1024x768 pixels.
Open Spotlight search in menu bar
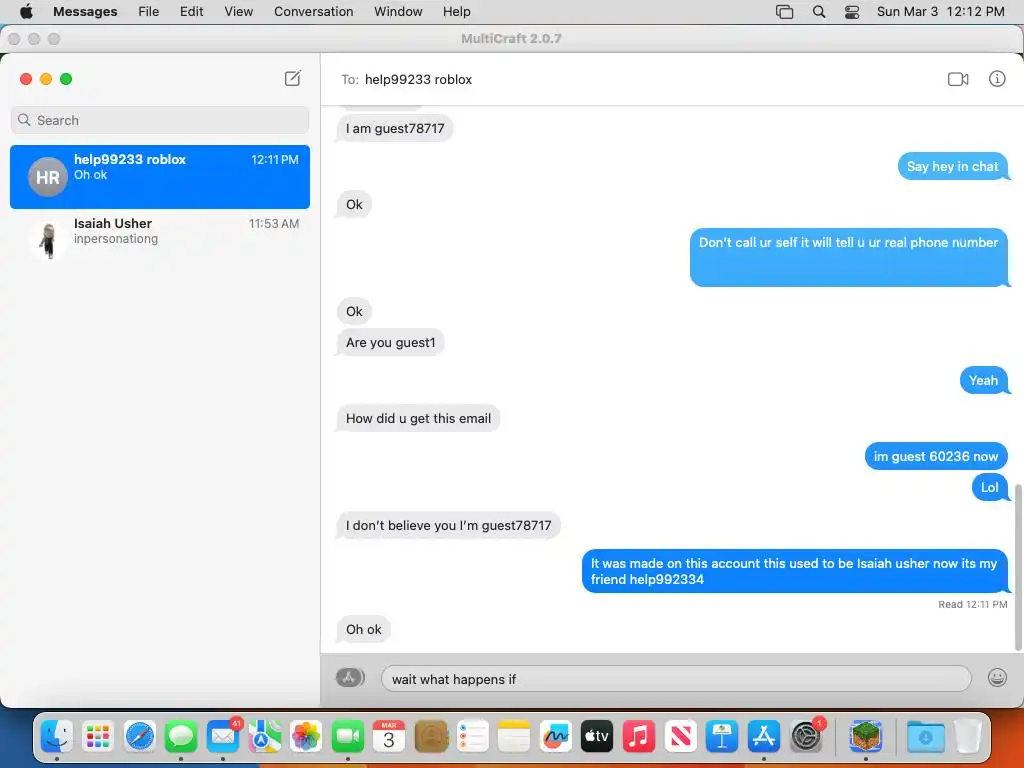pyautogui.click(x=818, y=11)
